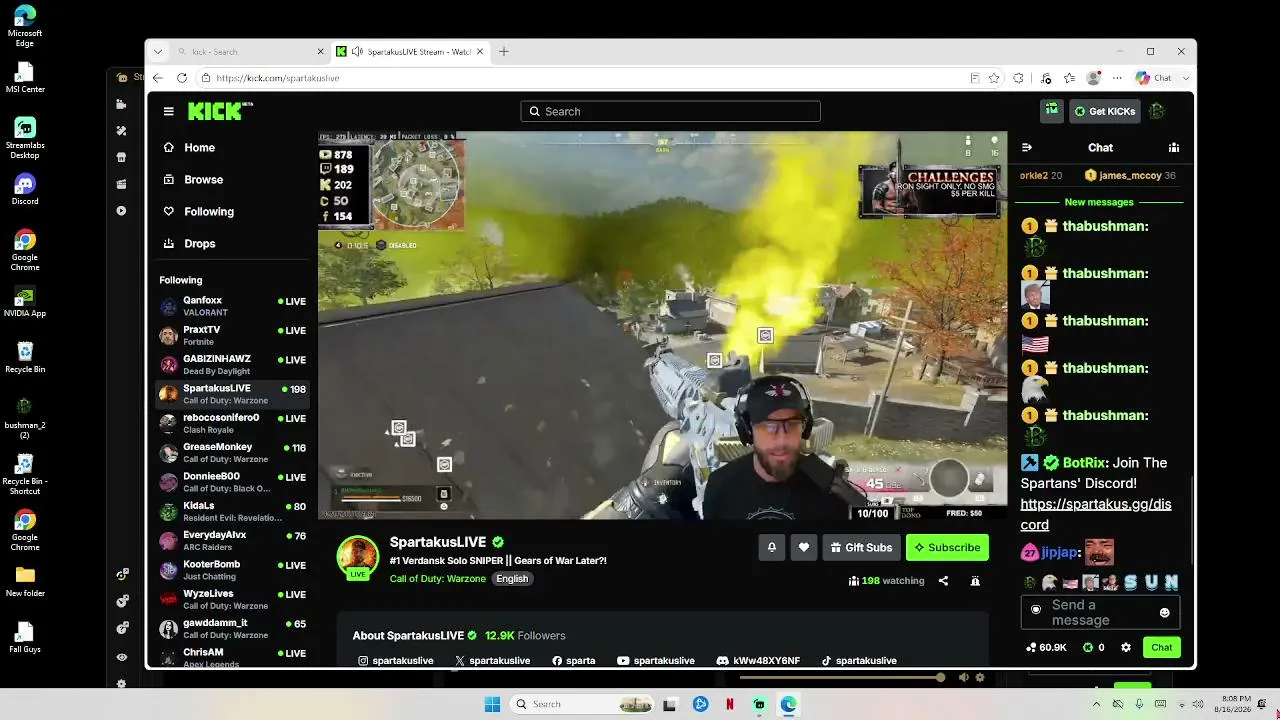Image resolution: width=1280 pixels, height=720 pixels.
Task: Report the stream with the siren icon
Action: (x=975, y=581)
